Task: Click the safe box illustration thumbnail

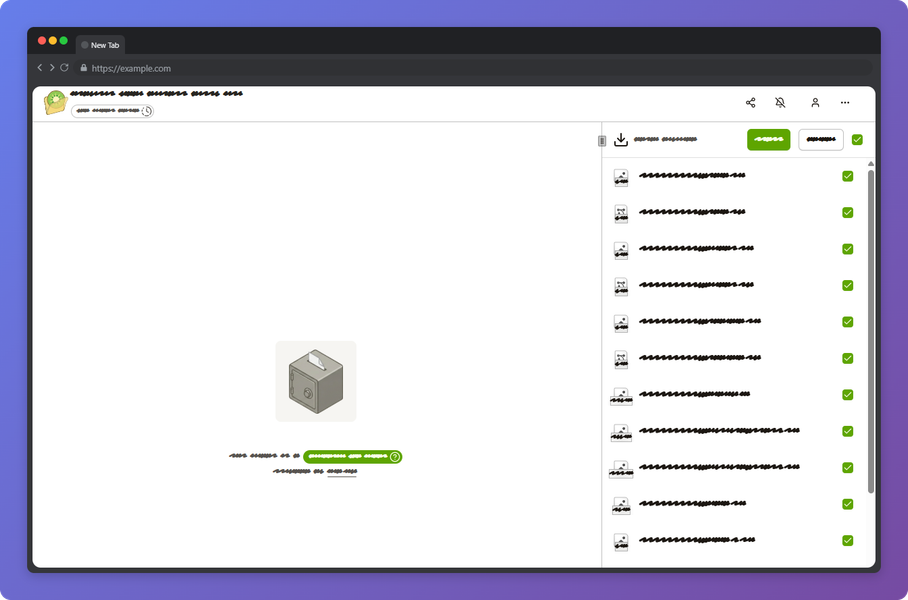Action: [x=316, y=381]
